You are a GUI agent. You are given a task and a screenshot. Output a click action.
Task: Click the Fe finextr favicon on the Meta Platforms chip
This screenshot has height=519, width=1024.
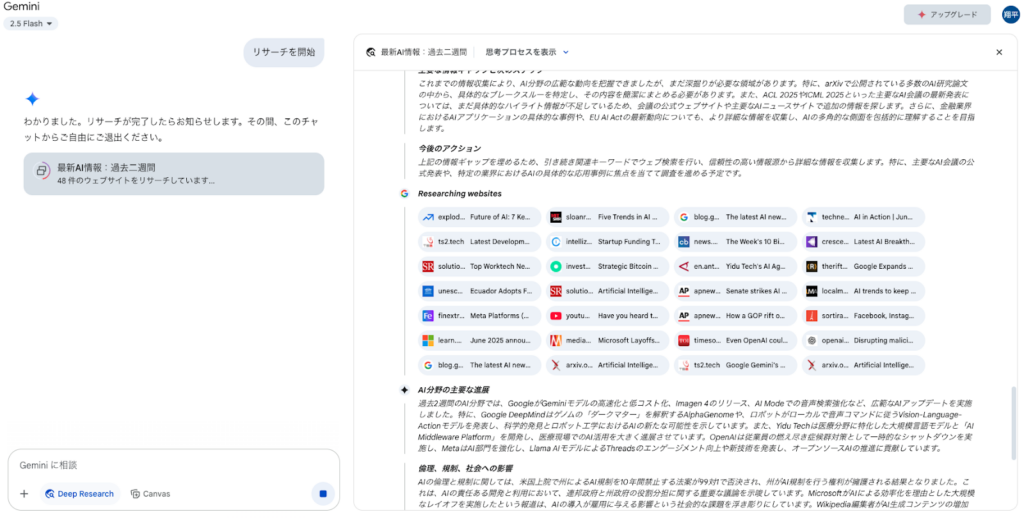428,316
